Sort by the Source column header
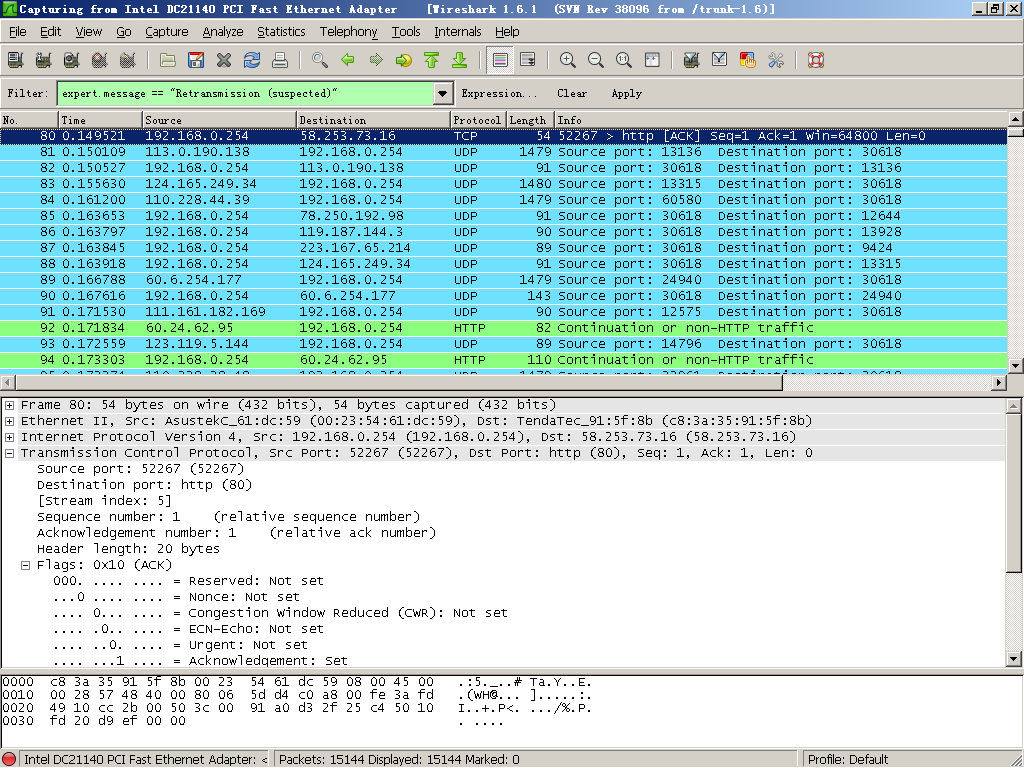 click(219, 120)
